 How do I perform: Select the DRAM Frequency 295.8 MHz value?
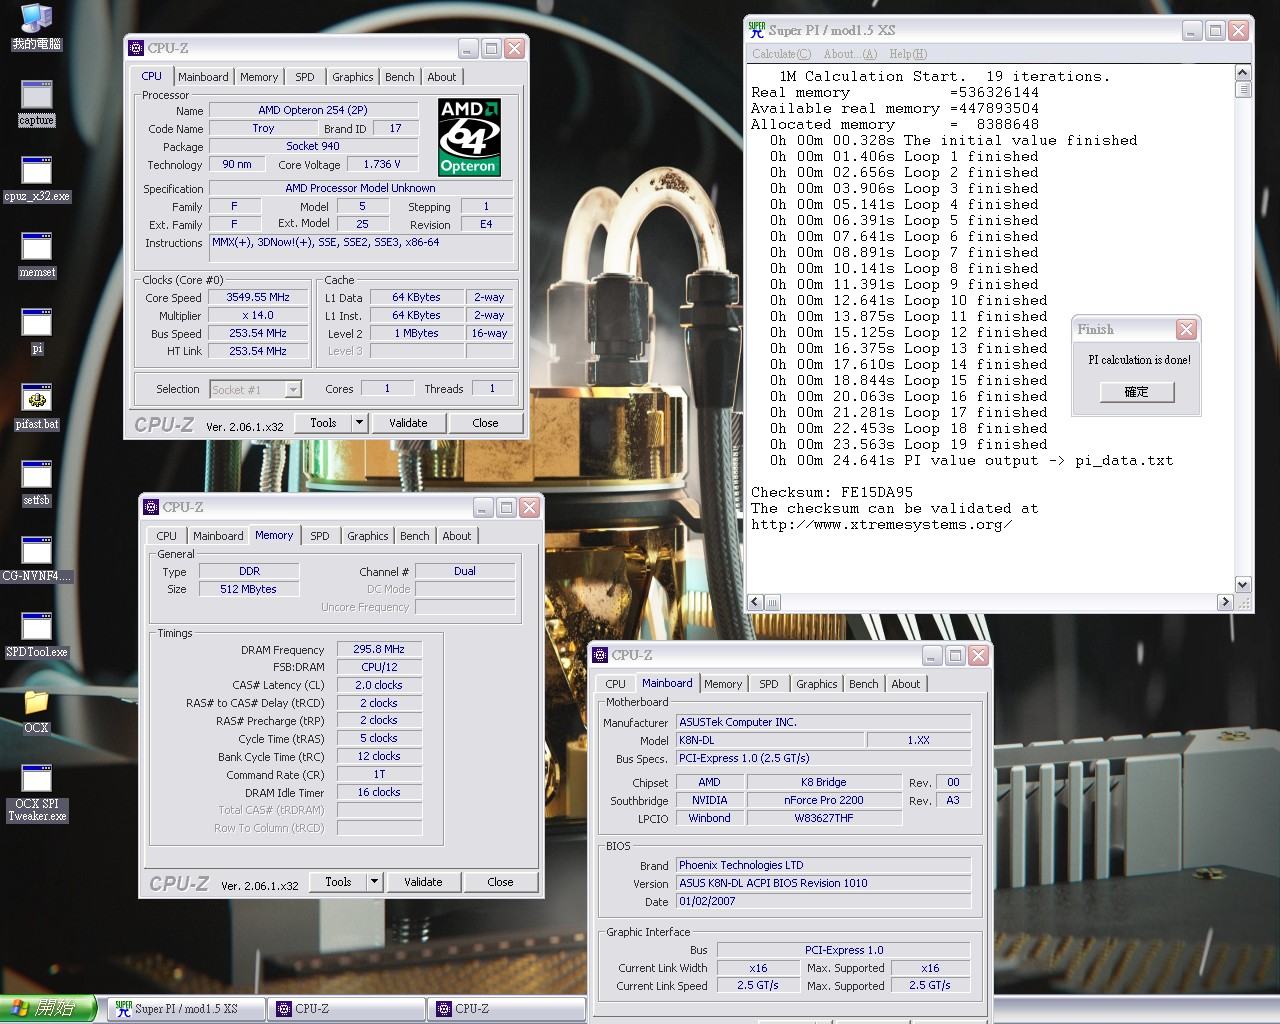click(379, 649)
